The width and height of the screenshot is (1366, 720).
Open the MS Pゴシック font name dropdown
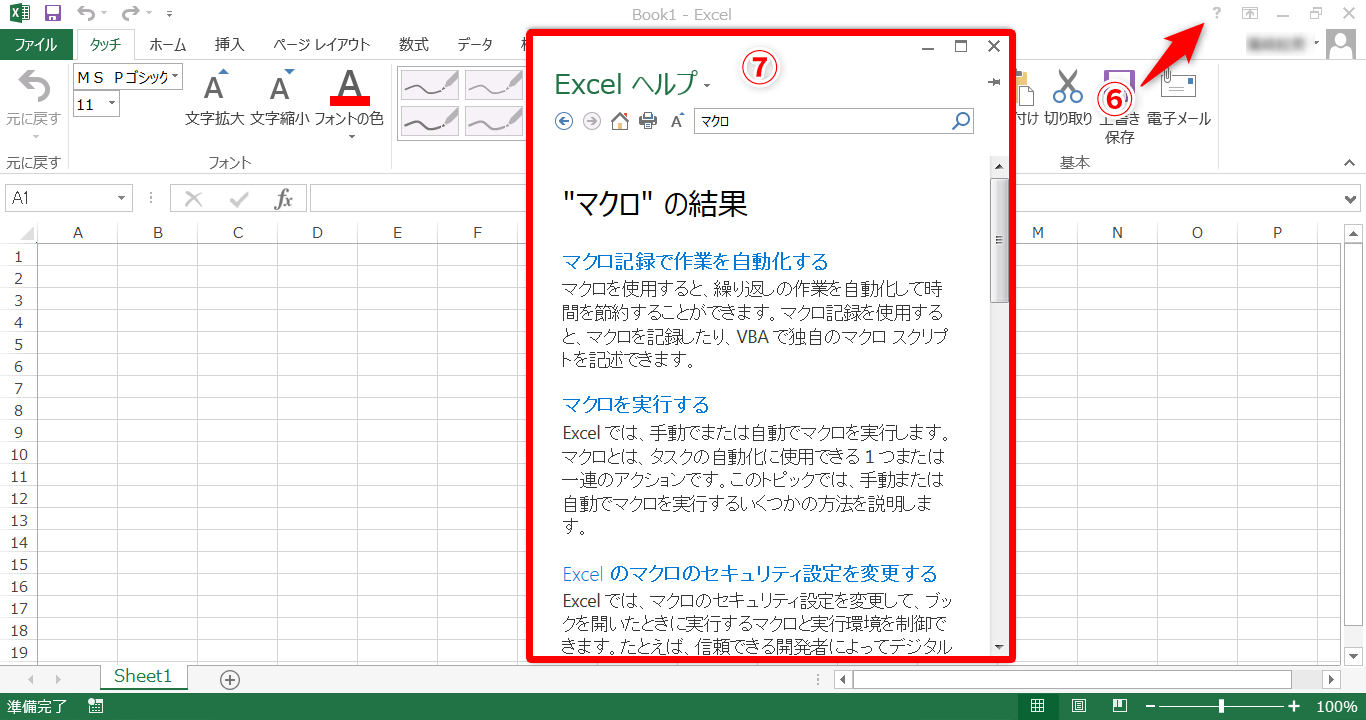point(176,76)
